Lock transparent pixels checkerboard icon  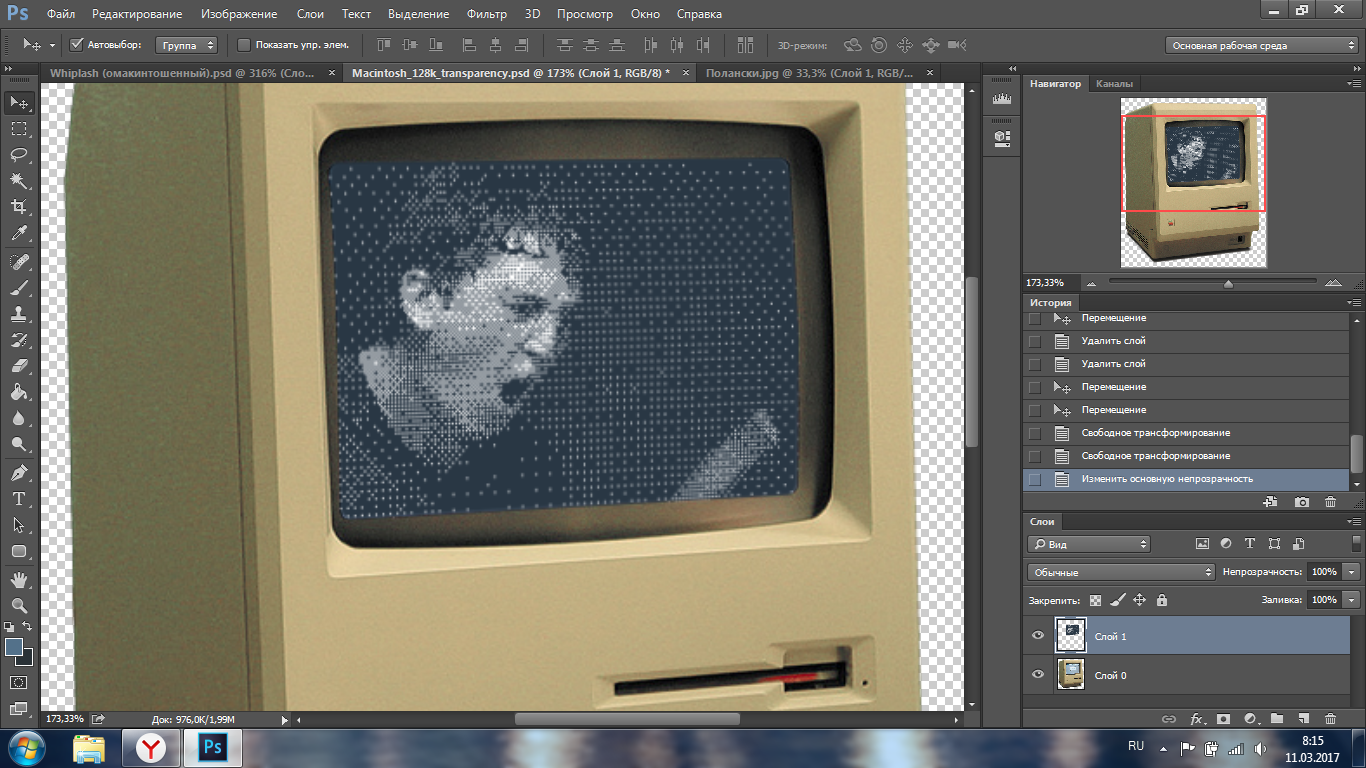click(x=1095, y=600)
